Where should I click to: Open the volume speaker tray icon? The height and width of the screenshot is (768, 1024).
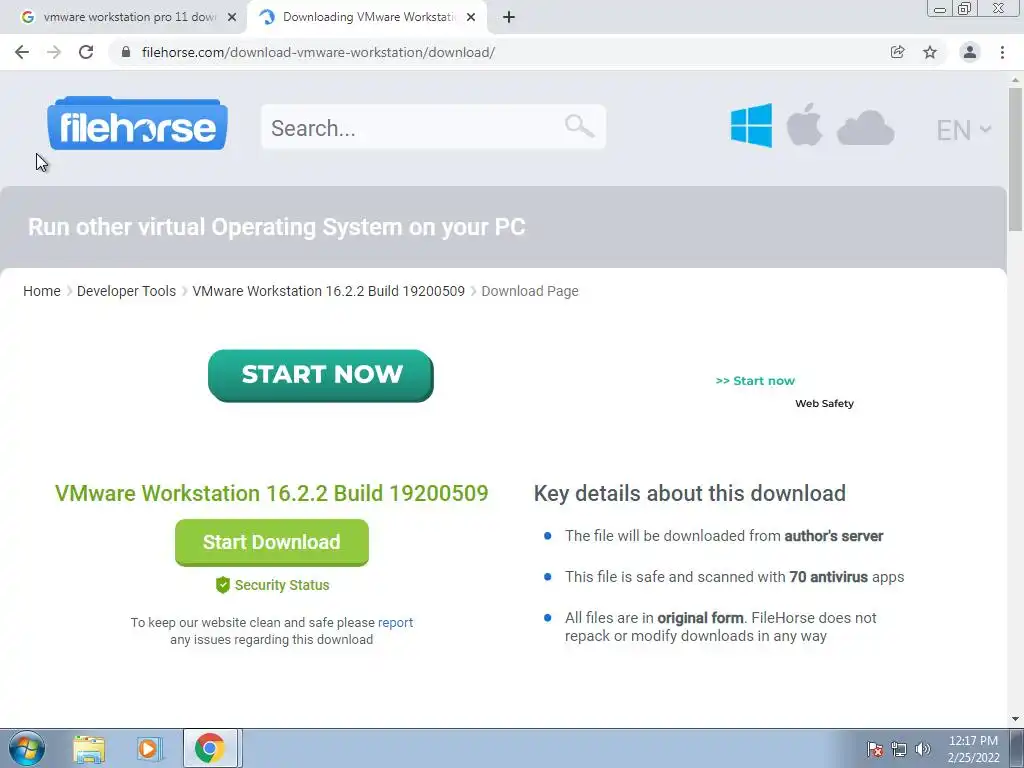(923, 749)
